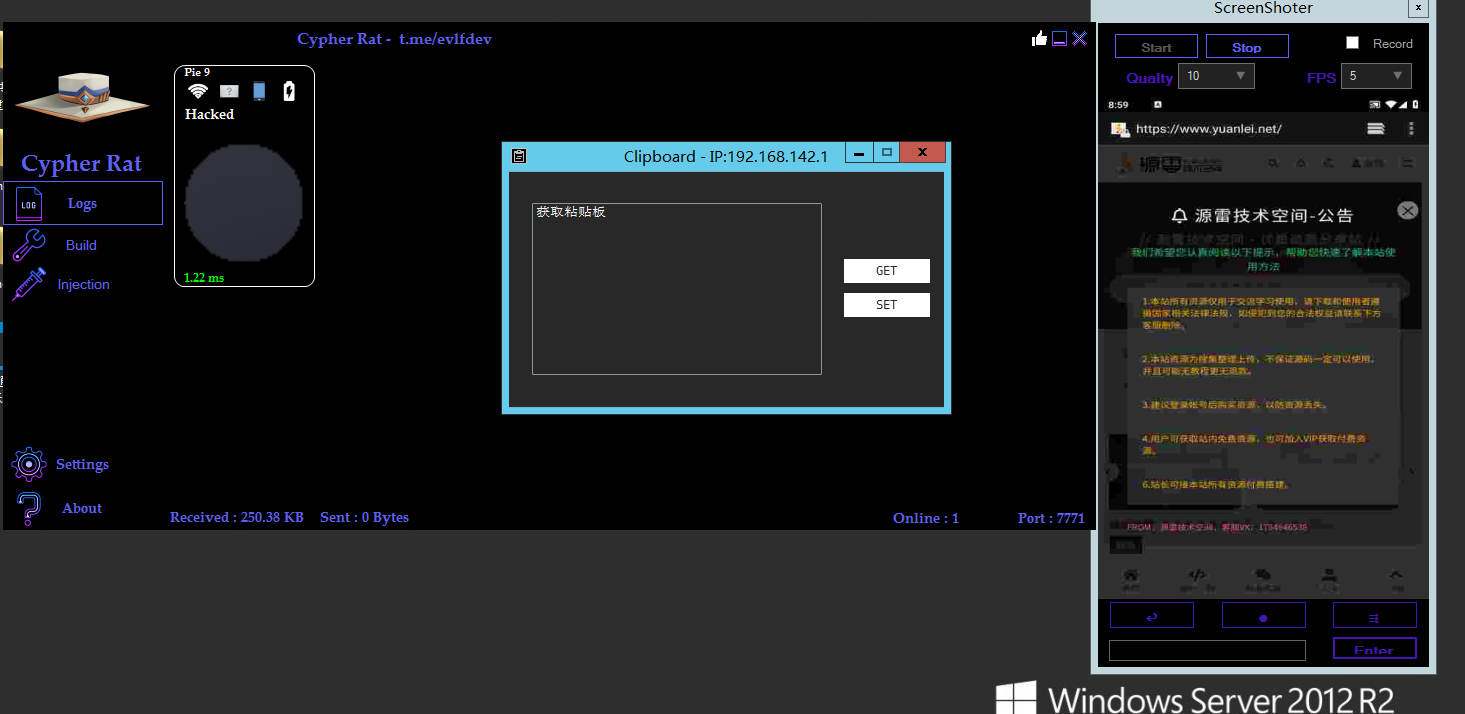Enable the Record checkbox
Screen dimensions: 1465x714
click(1353, 43)
